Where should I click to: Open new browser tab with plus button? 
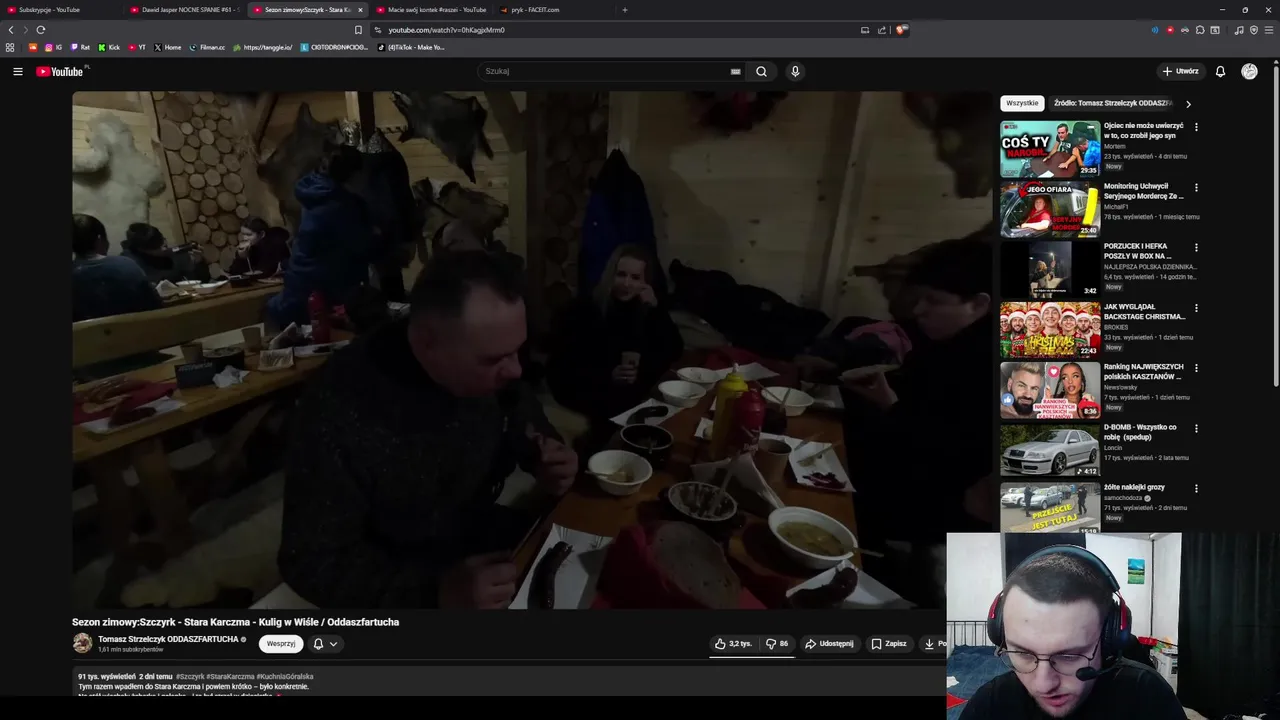625,10
